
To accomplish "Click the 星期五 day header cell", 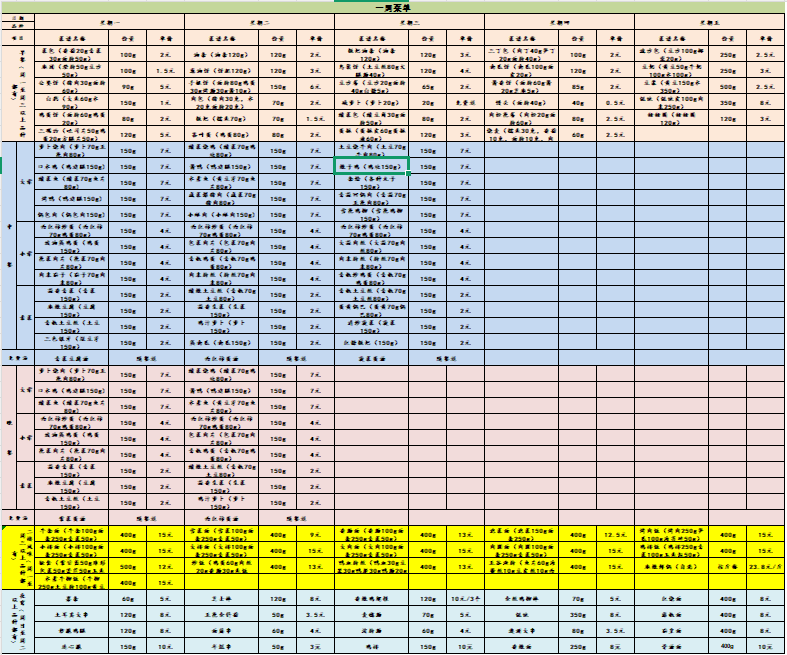I will tap(709, 21).
